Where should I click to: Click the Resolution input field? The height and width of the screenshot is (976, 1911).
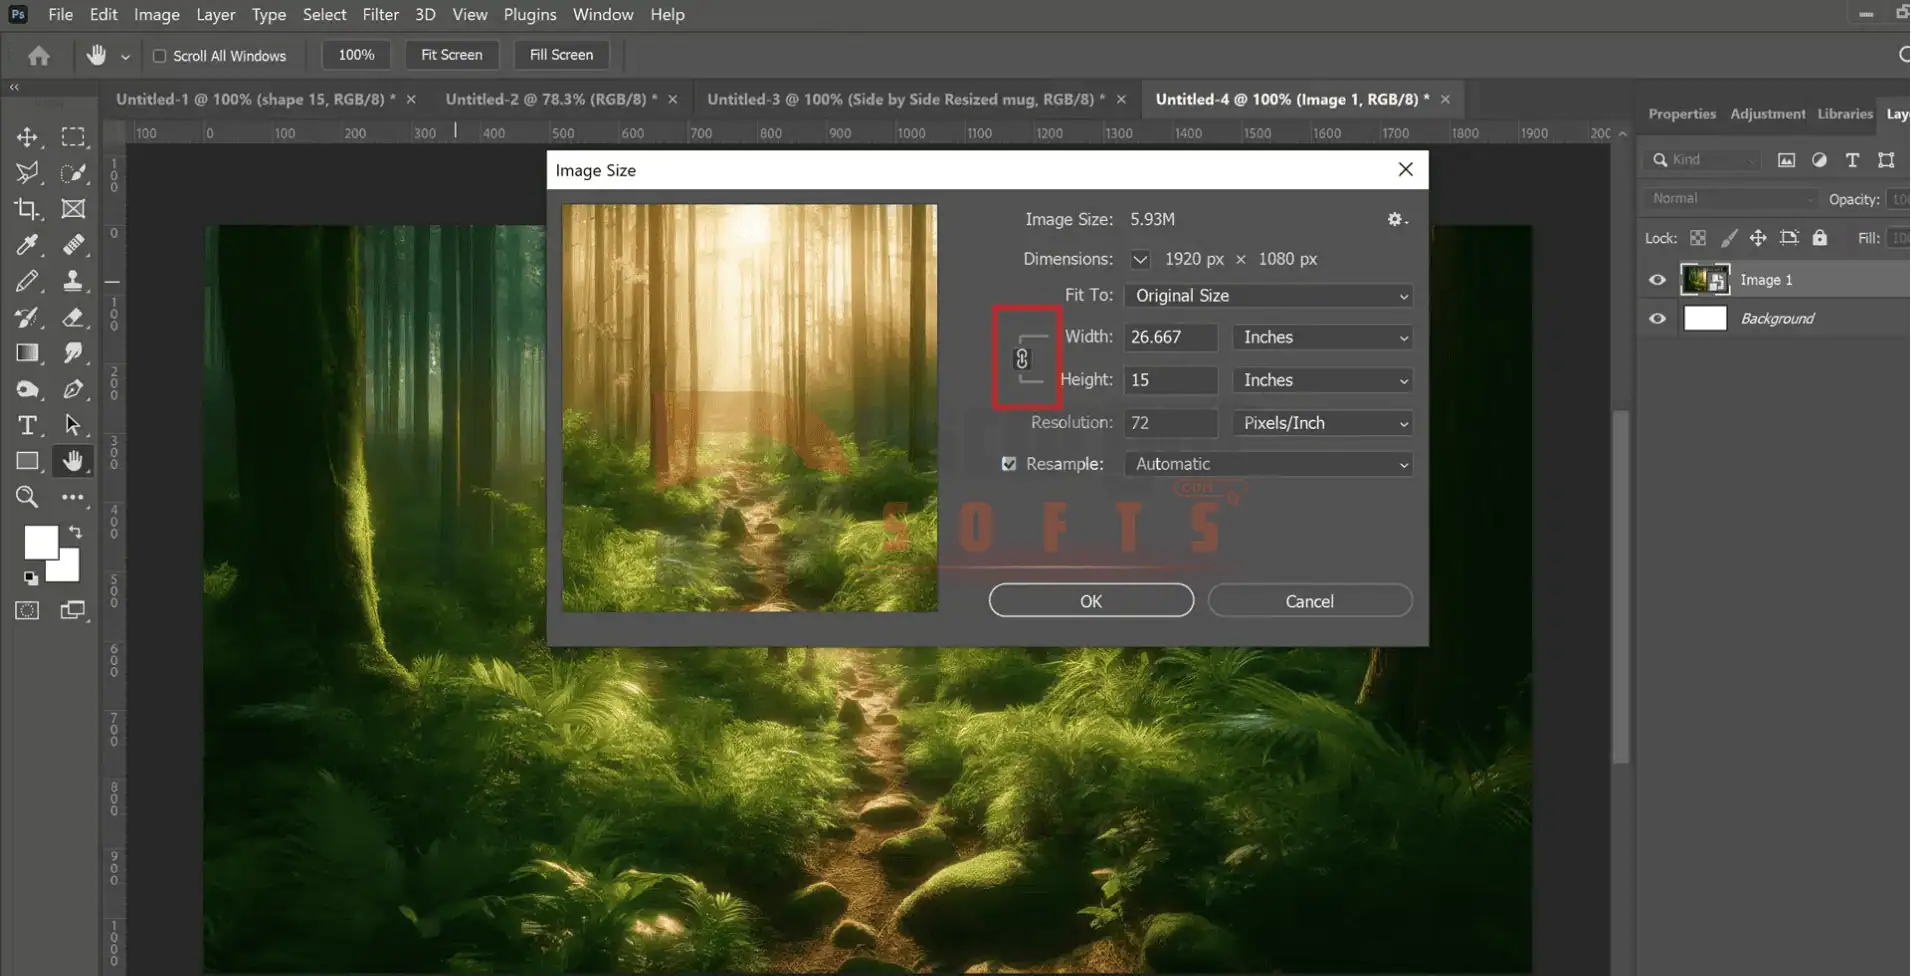(x=1170, y=423)
